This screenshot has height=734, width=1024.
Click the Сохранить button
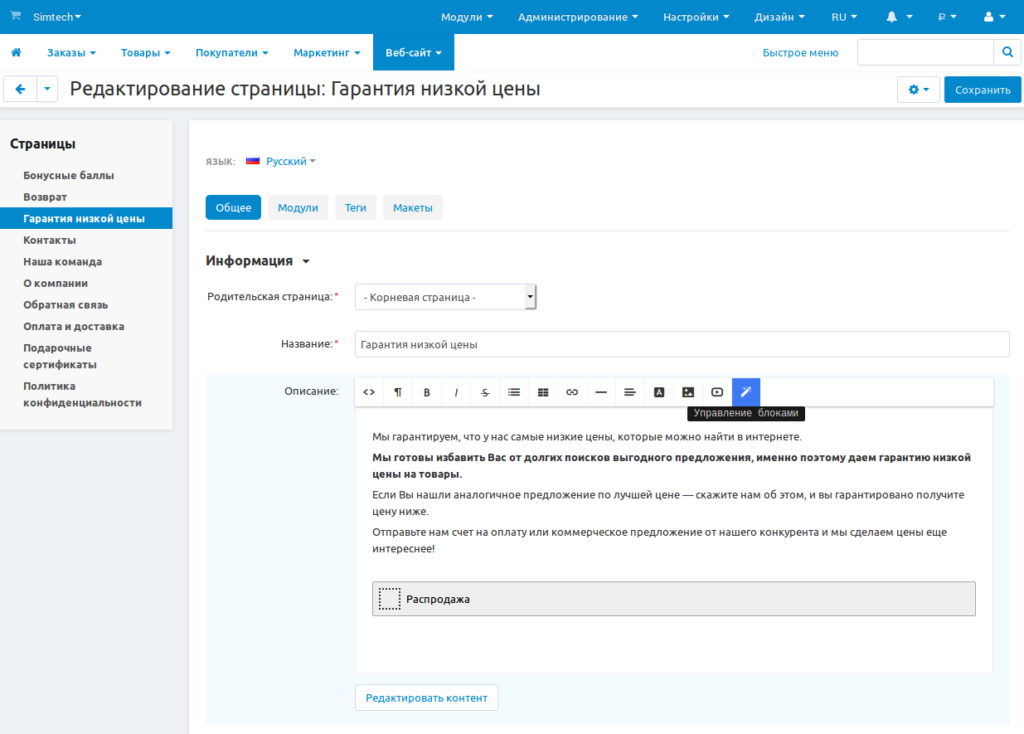(x=983, y=89)
